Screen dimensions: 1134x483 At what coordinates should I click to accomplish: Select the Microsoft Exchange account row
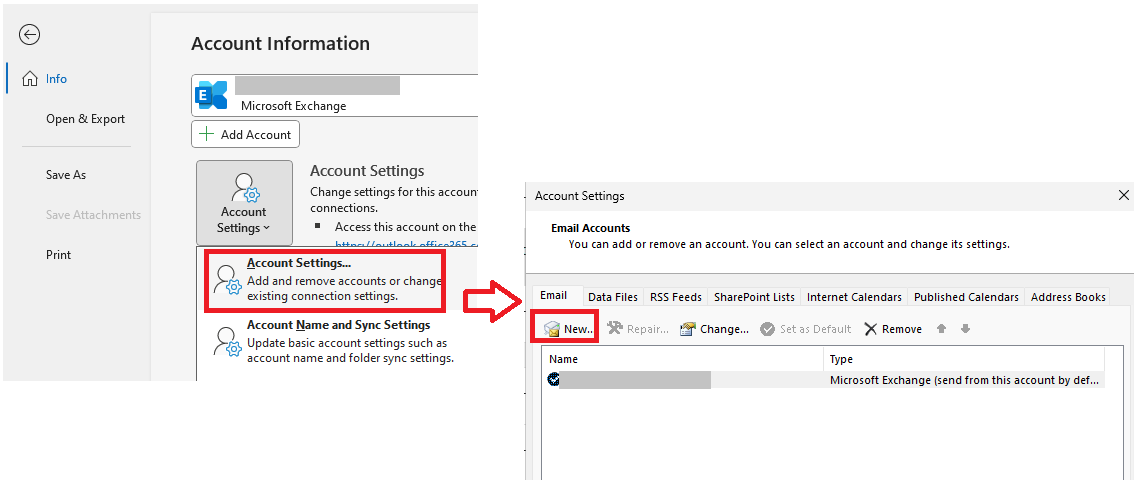pos(823,380)
